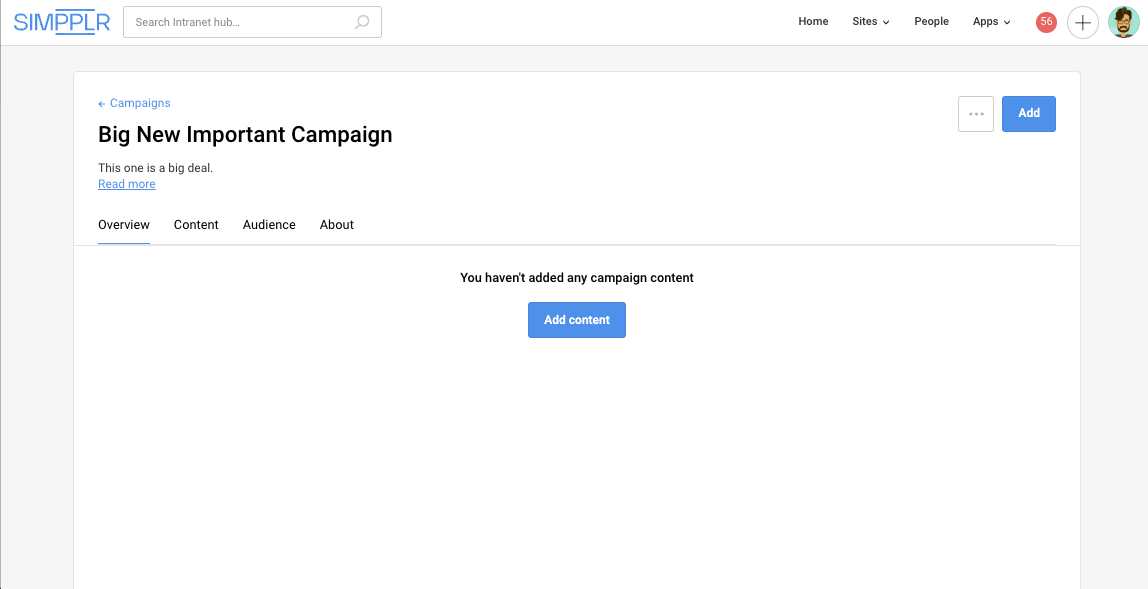Navigate to Home
Screen dimensions: 1148x589
[x=813, y=21]
